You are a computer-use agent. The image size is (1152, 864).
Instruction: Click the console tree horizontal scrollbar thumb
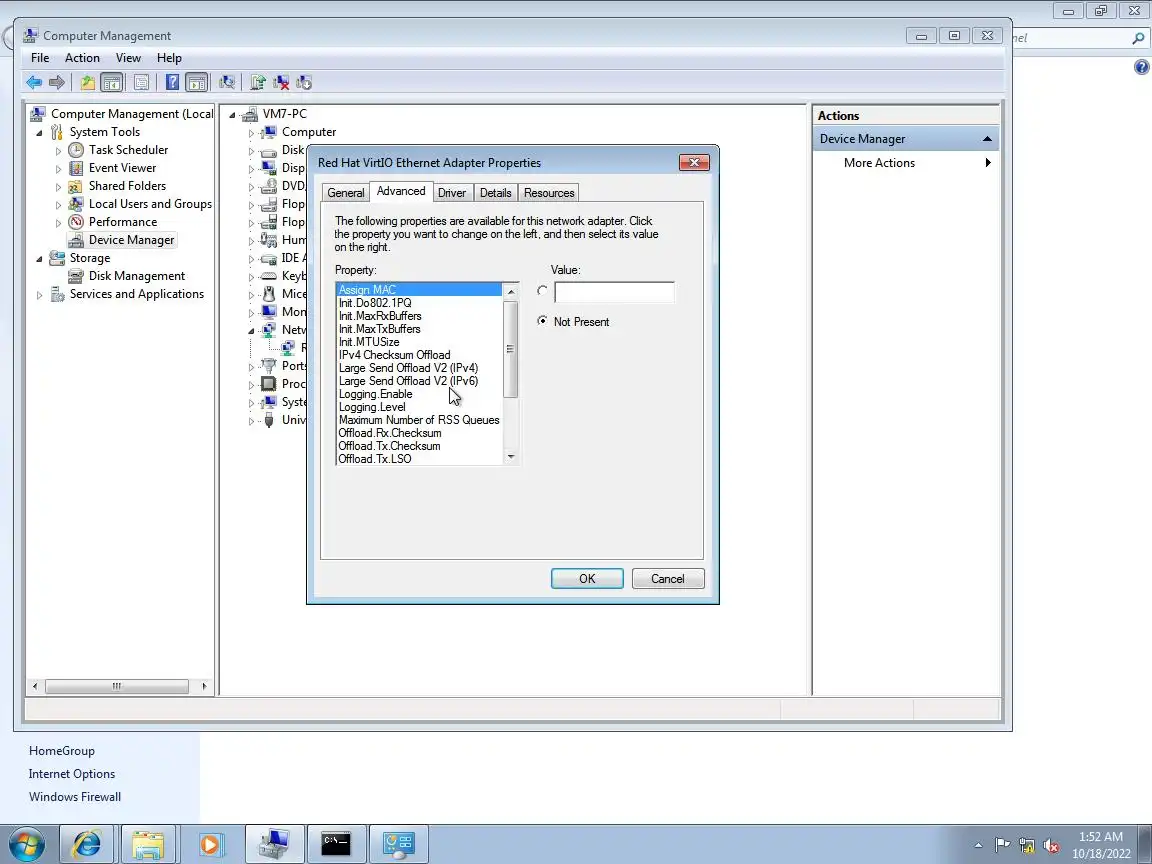[117, 686]
